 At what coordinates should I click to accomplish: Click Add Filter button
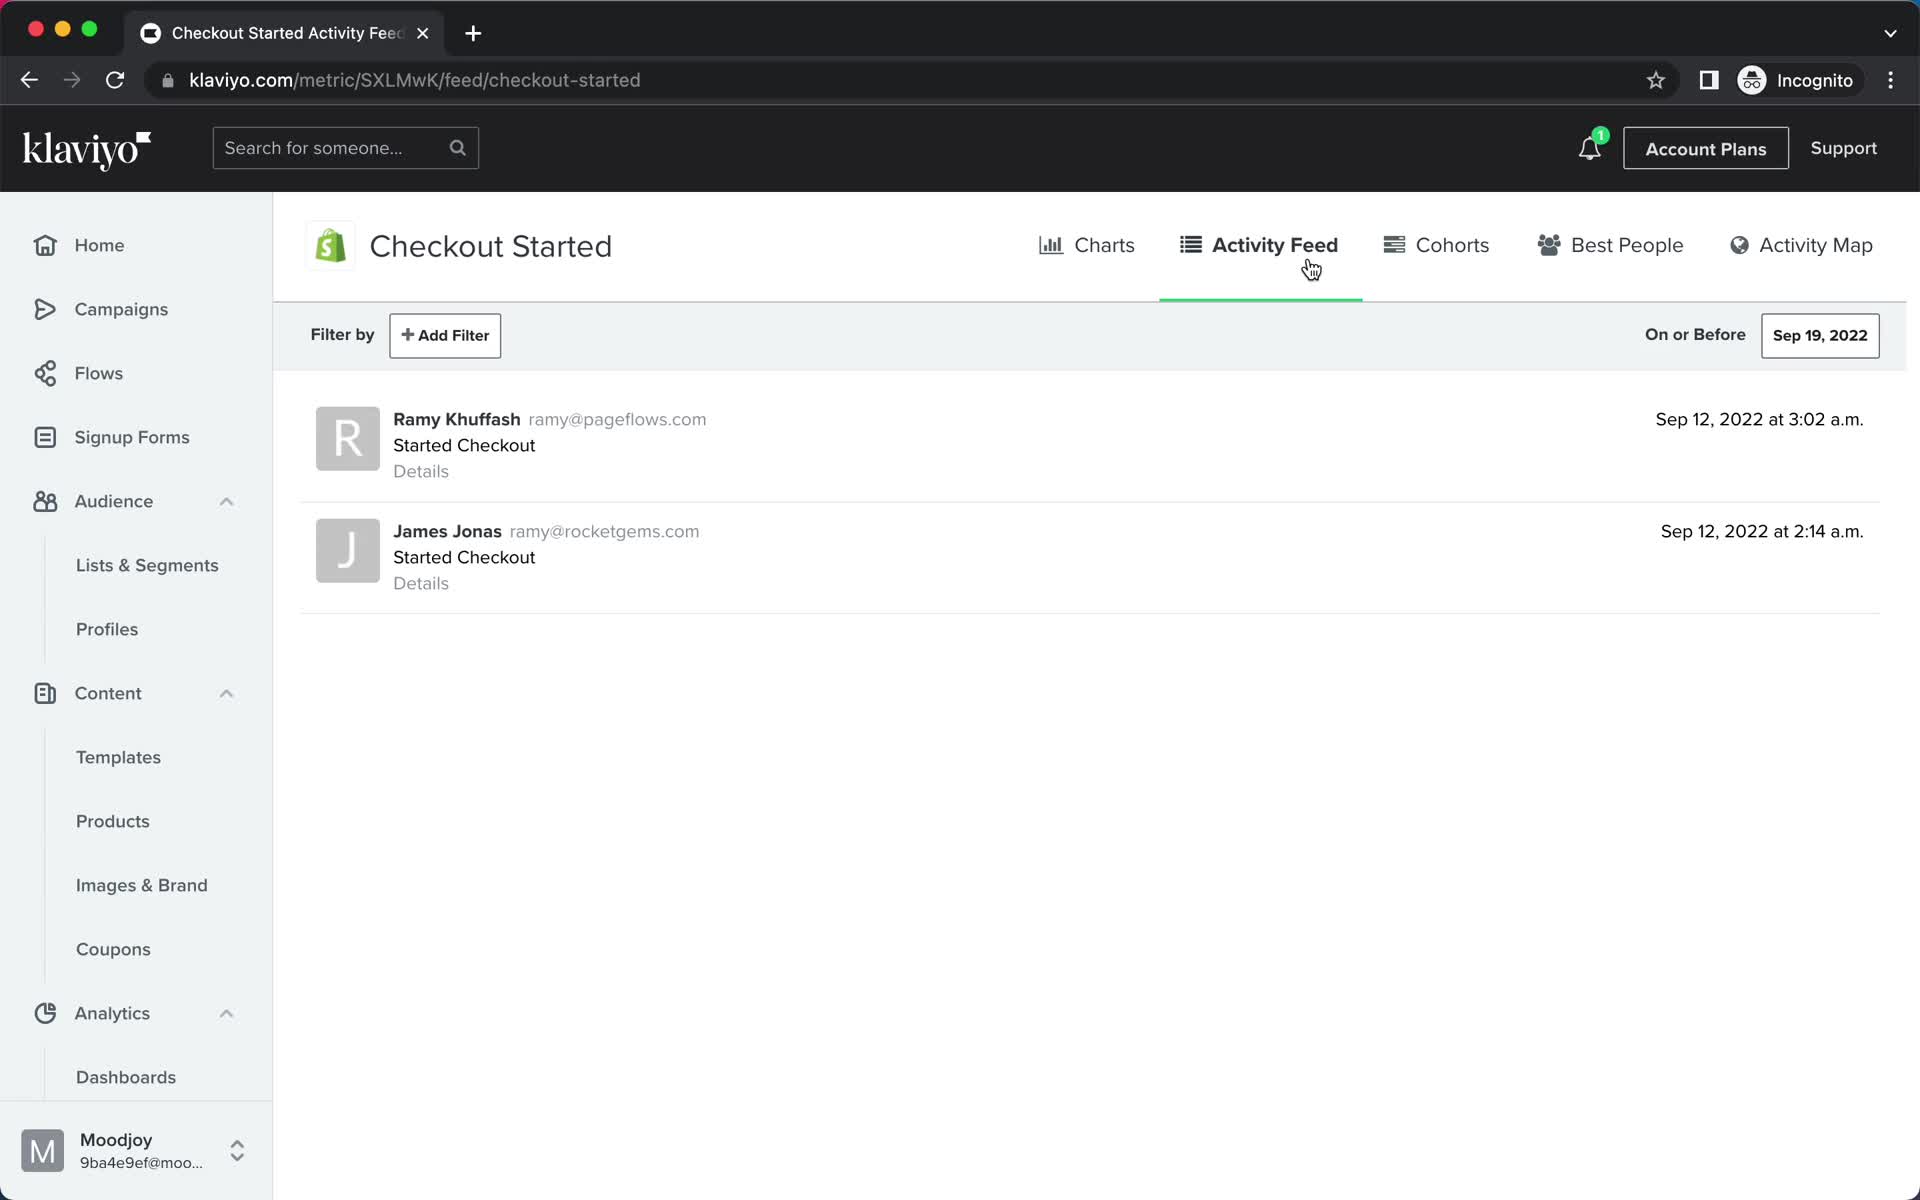click(444, 335)
